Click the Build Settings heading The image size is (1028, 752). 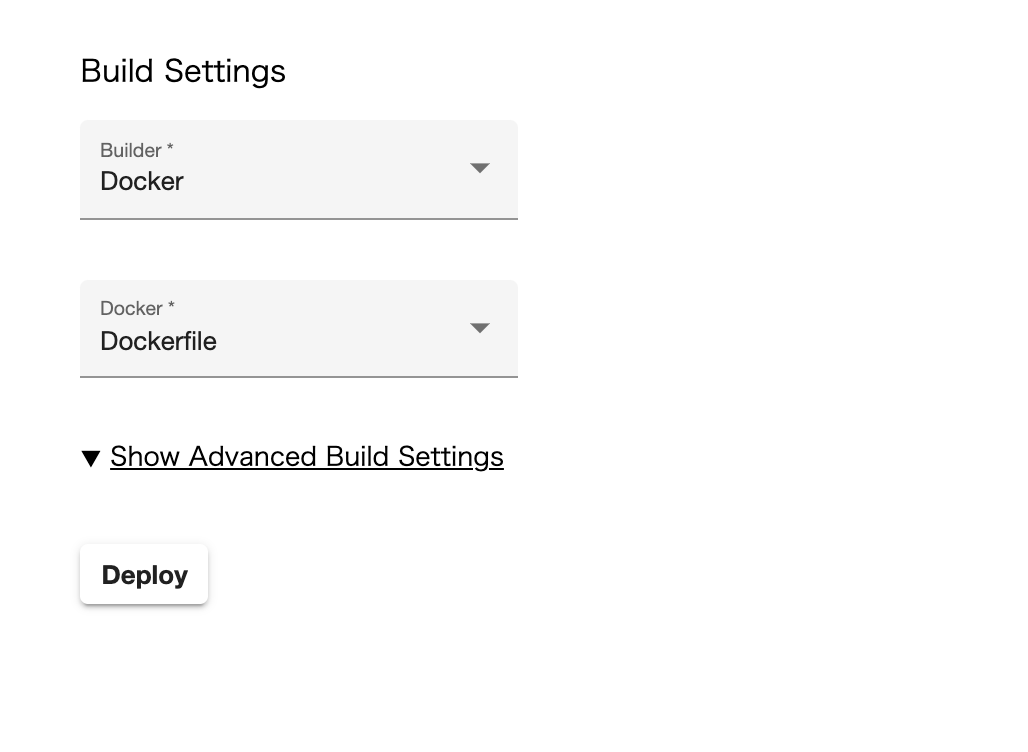182,71
